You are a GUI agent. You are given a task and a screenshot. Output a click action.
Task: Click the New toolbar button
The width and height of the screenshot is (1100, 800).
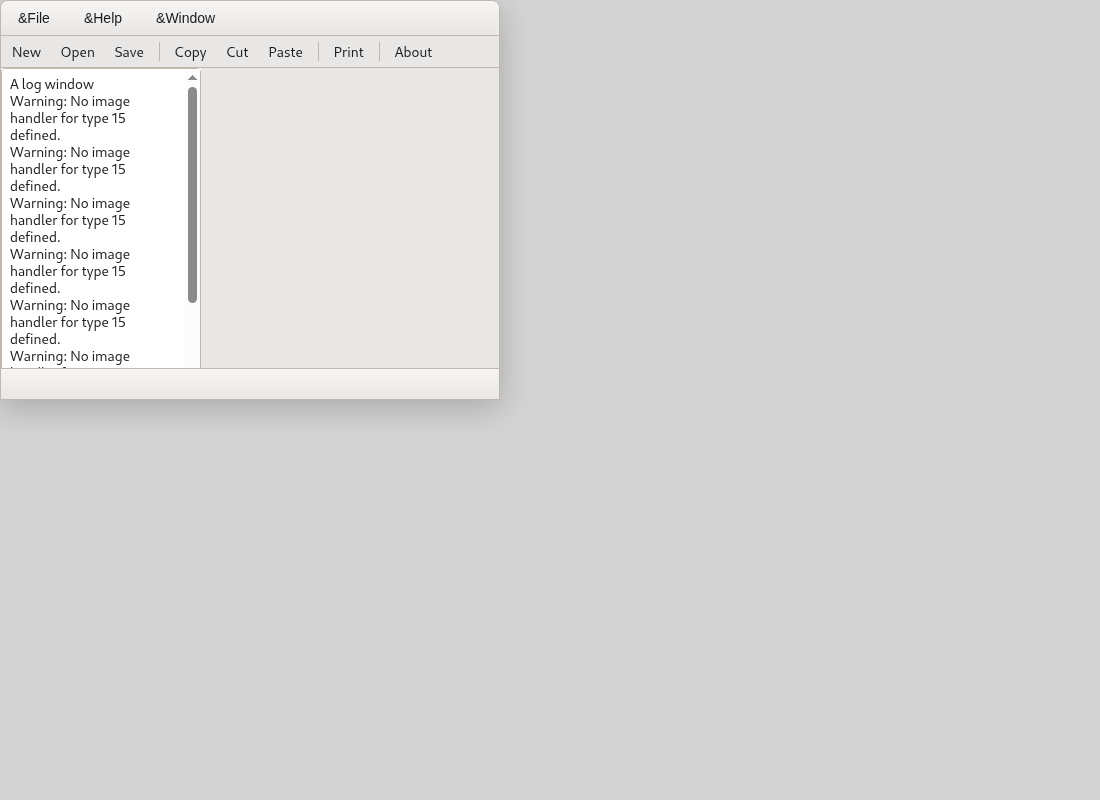point(27,52)
